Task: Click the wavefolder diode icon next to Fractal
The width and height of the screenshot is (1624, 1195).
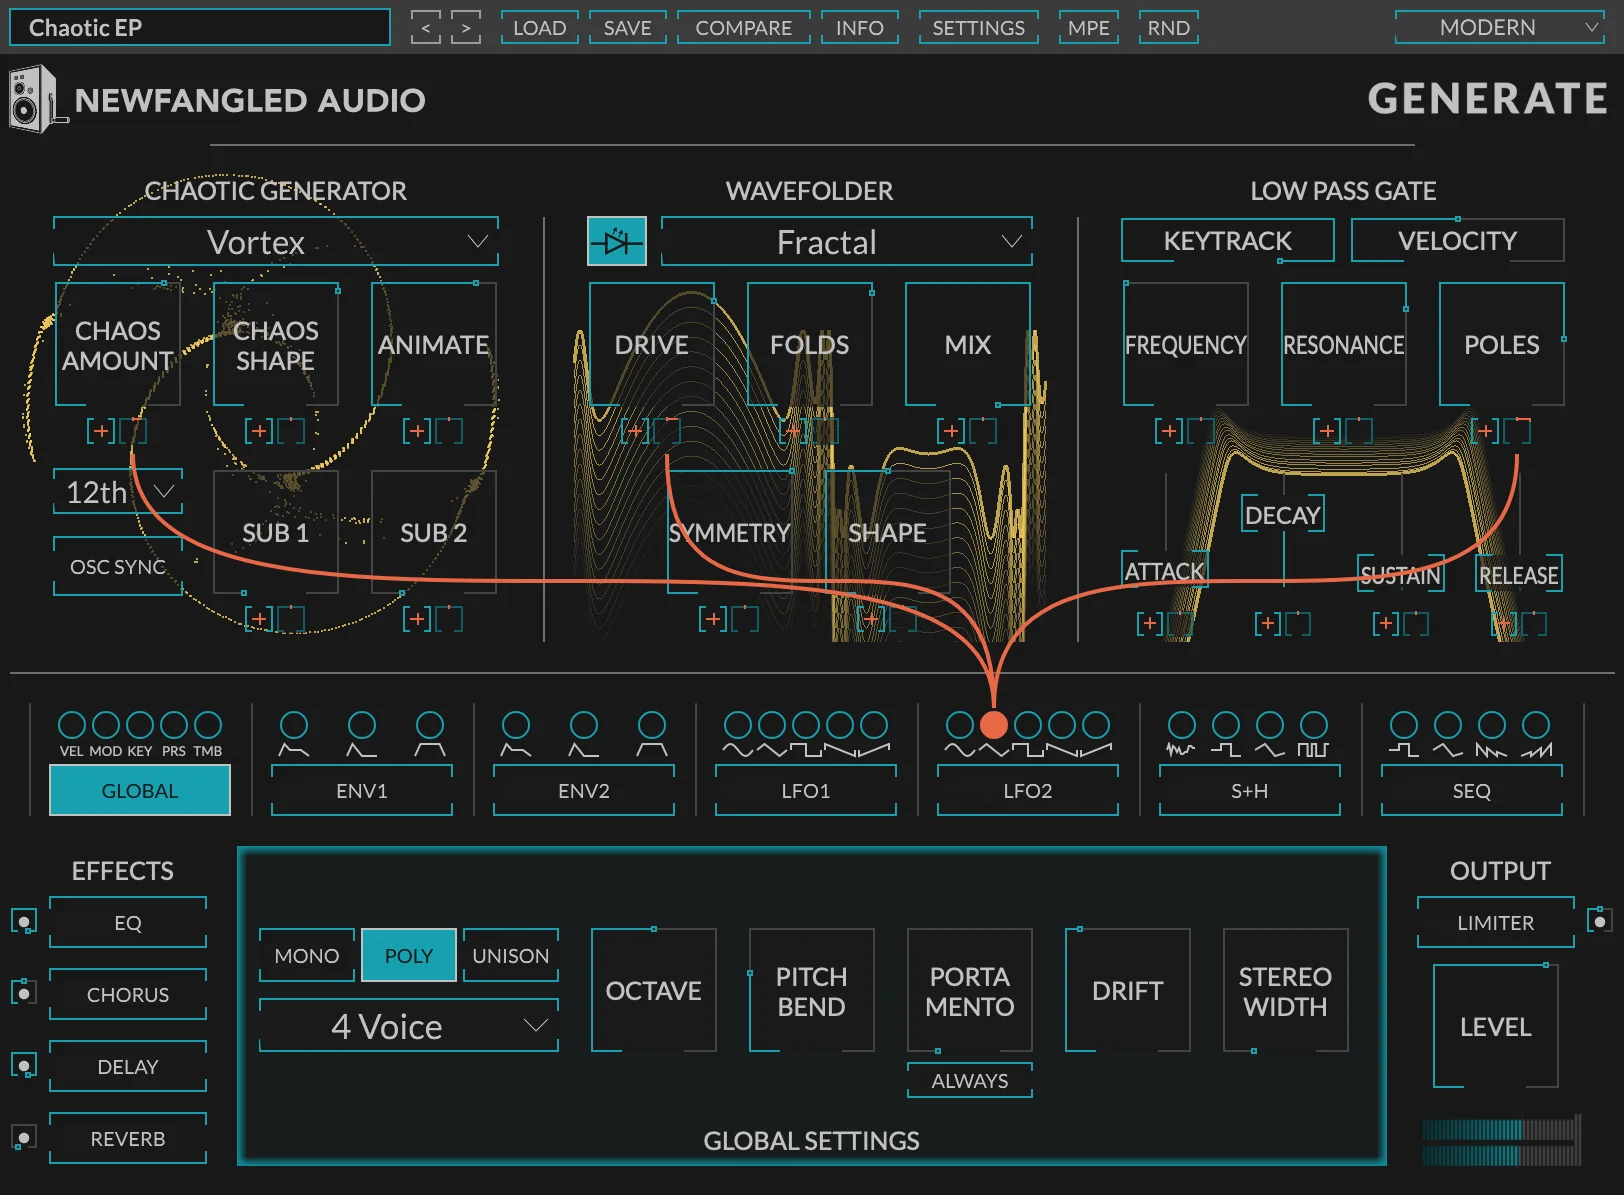Action: [x=616, y=241]
